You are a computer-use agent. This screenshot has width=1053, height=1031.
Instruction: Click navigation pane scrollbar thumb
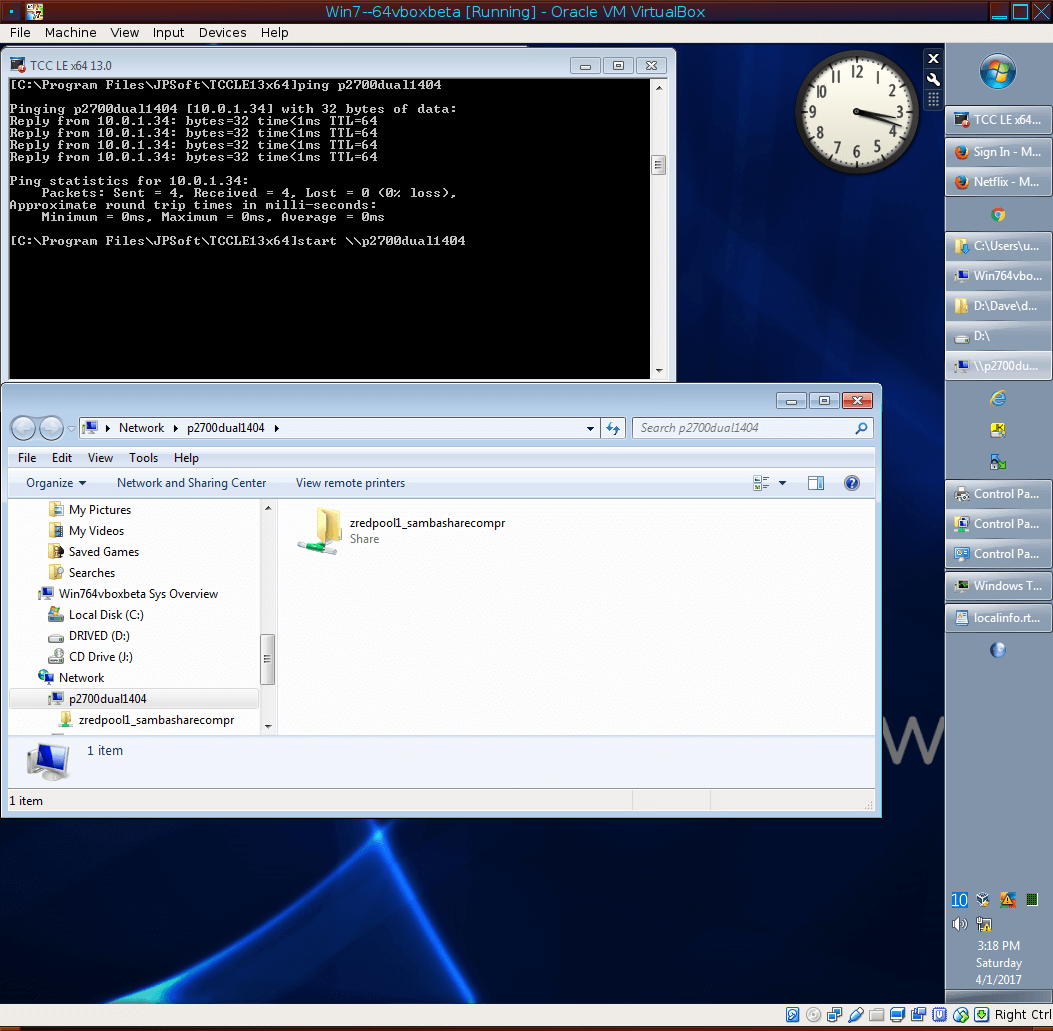coord(267,659)
